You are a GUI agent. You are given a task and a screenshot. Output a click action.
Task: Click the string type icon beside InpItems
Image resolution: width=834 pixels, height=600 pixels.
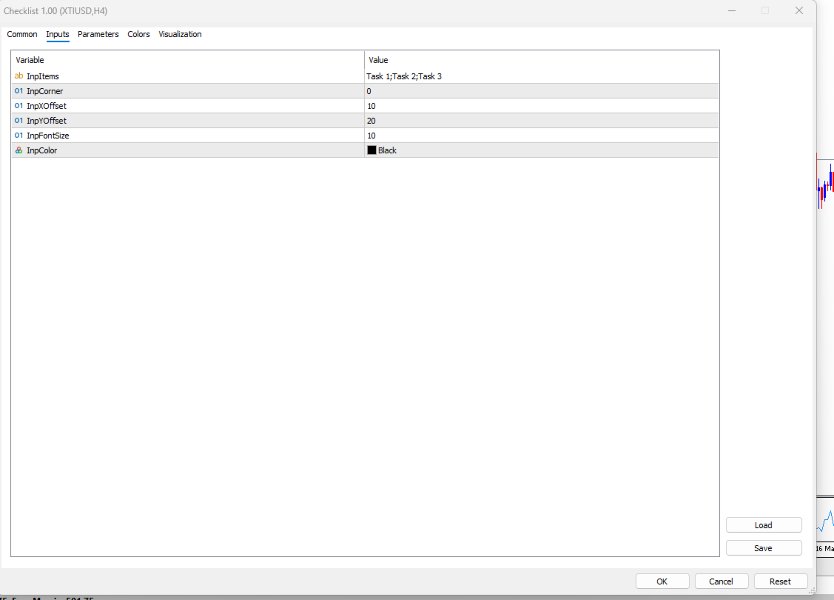pos(19,76)
